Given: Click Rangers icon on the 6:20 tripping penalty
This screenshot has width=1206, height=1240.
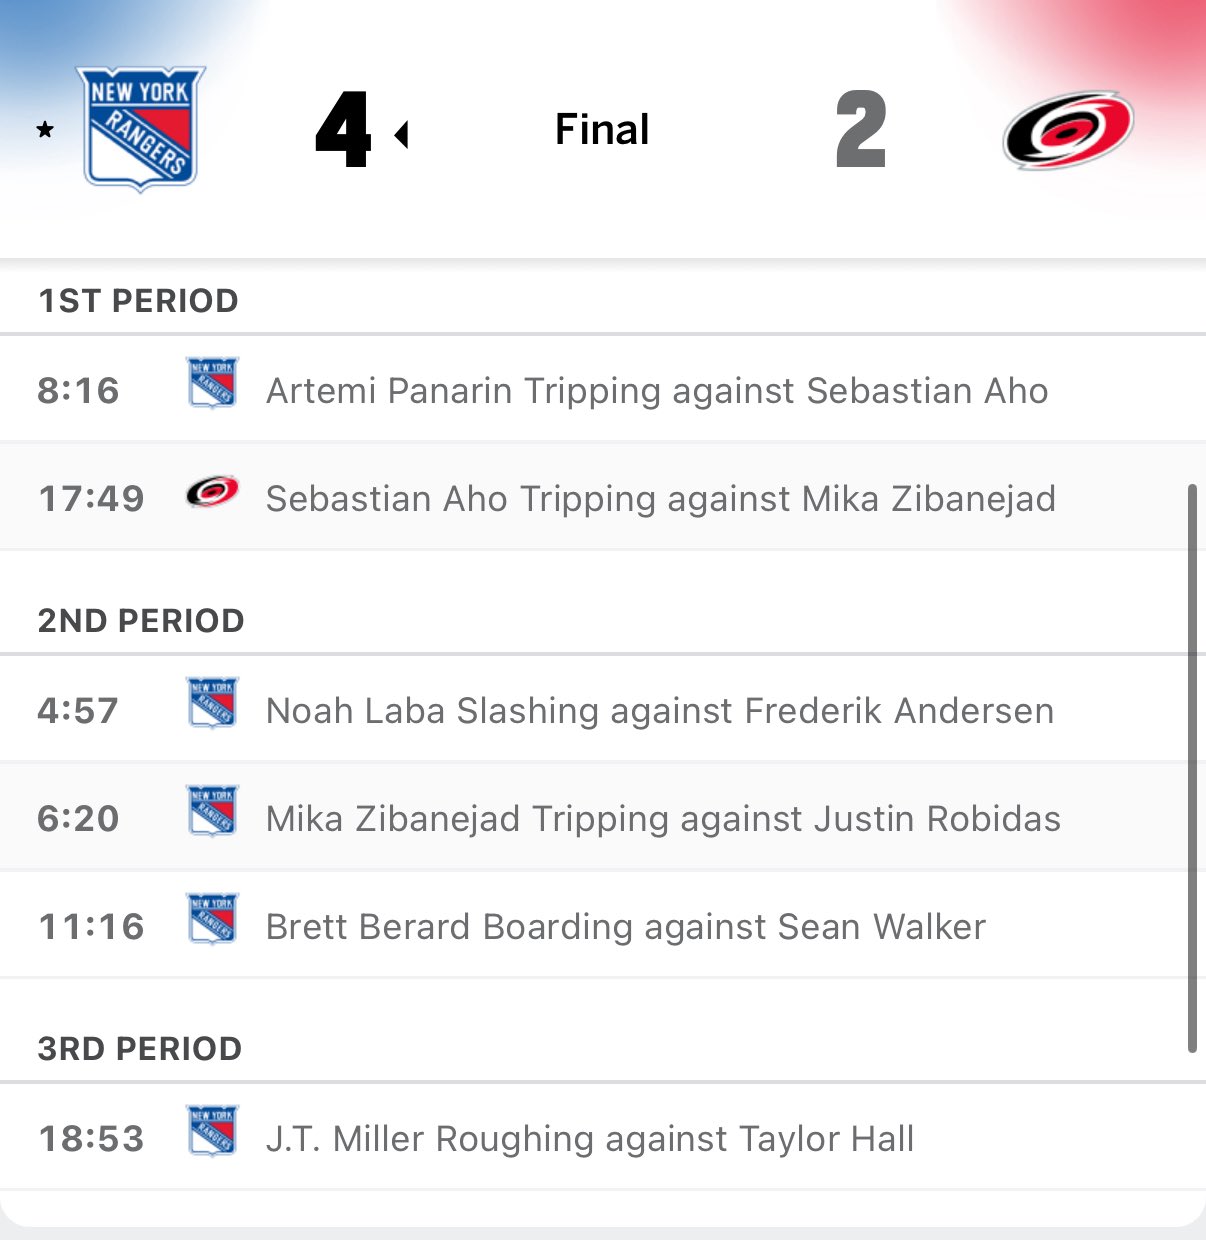Looking at the screenshot, I should click(x=213, y=811).
